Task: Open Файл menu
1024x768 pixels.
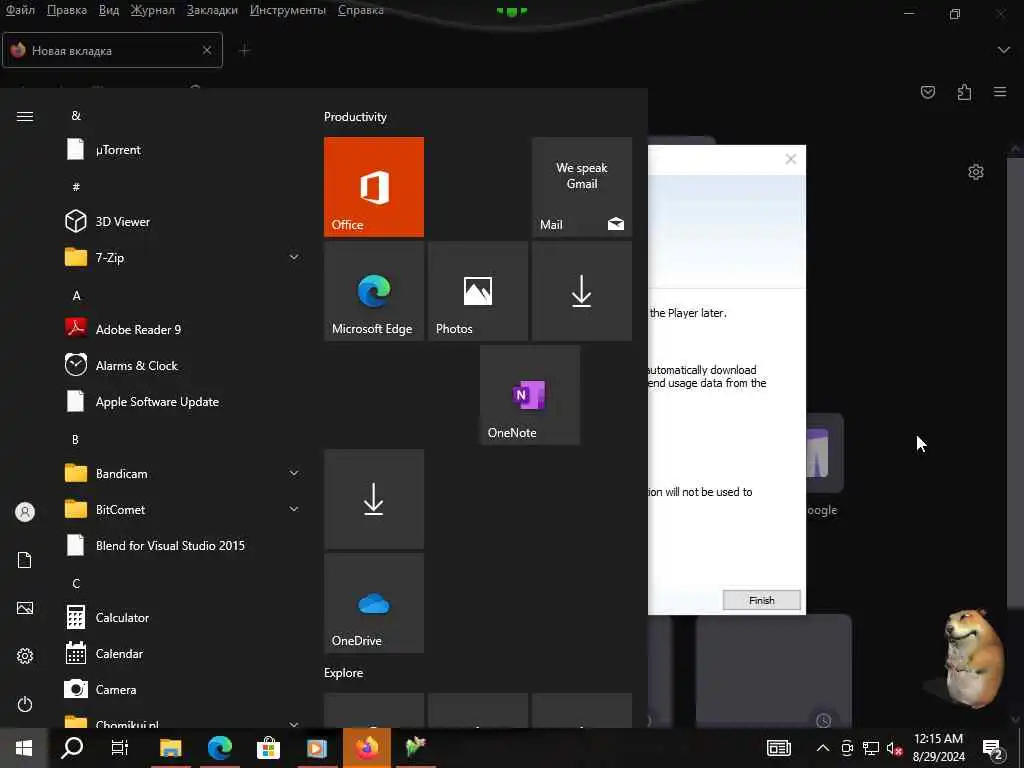Action: tap(20, 10)
